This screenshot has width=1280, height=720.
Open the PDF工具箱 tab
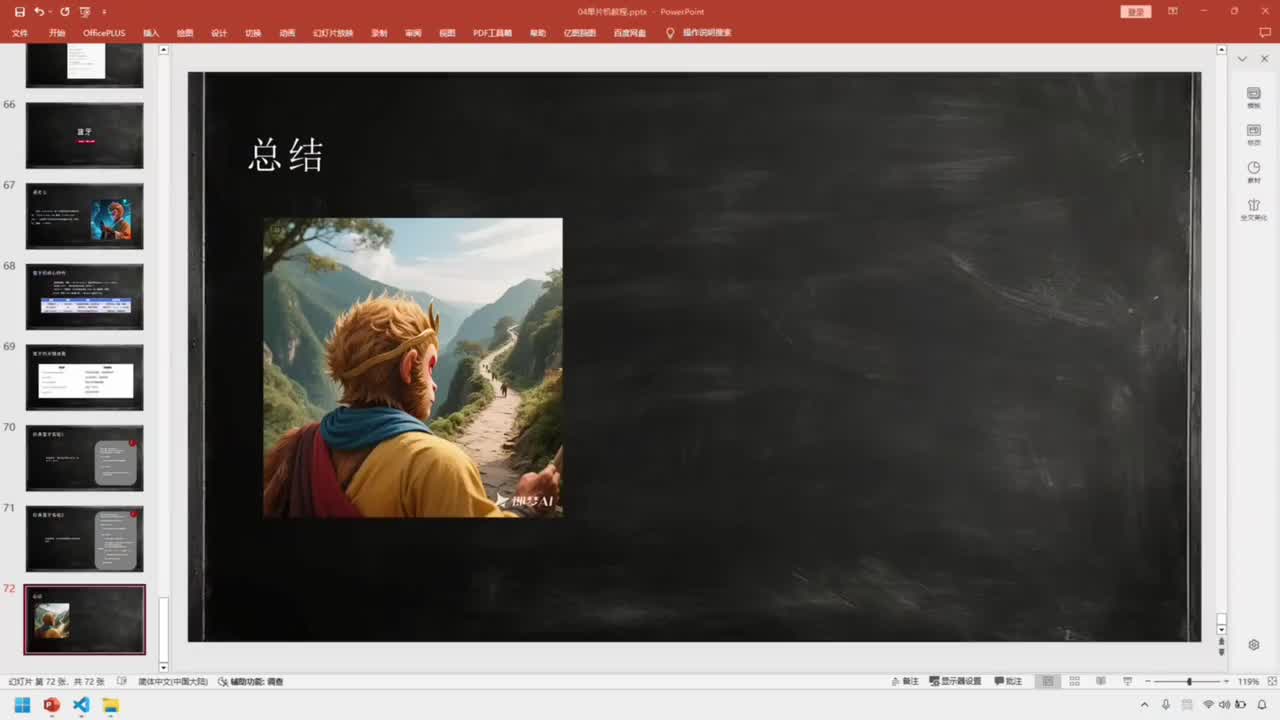click(x=492, y=33)
